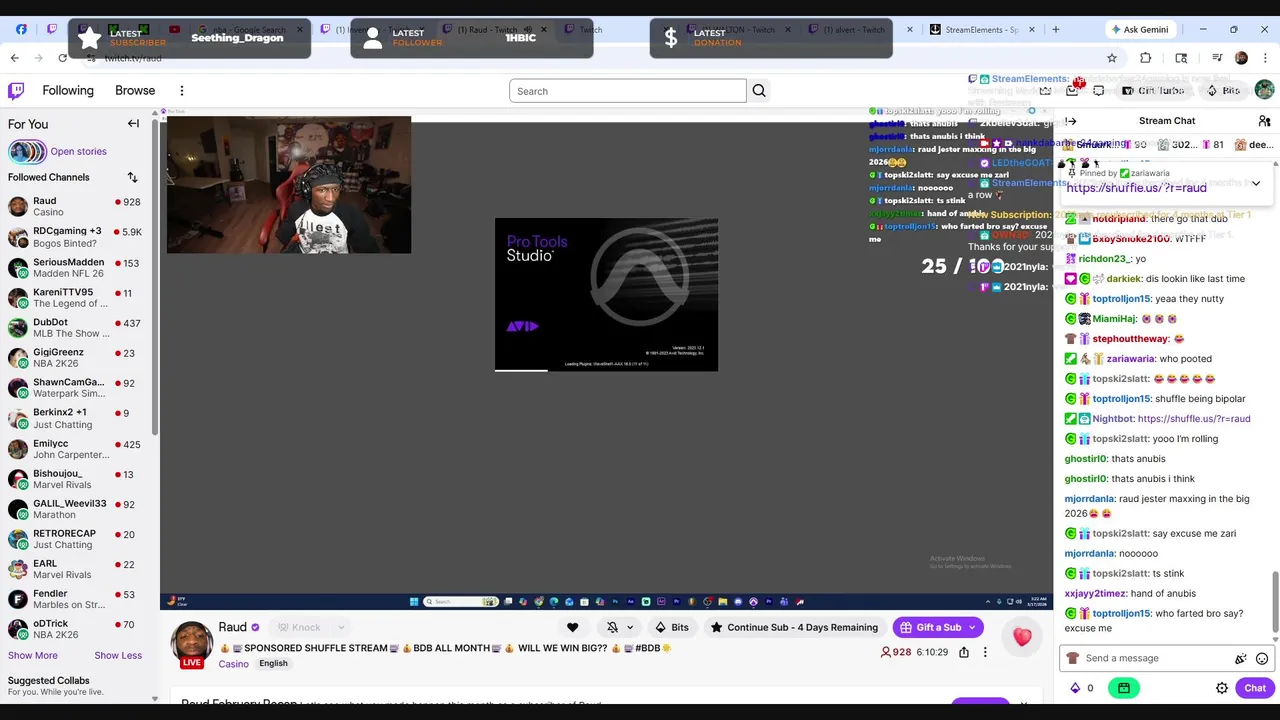Viewport: 1280px width, 720px height.
Task: Open the Following tab
Action: (68, 91)
